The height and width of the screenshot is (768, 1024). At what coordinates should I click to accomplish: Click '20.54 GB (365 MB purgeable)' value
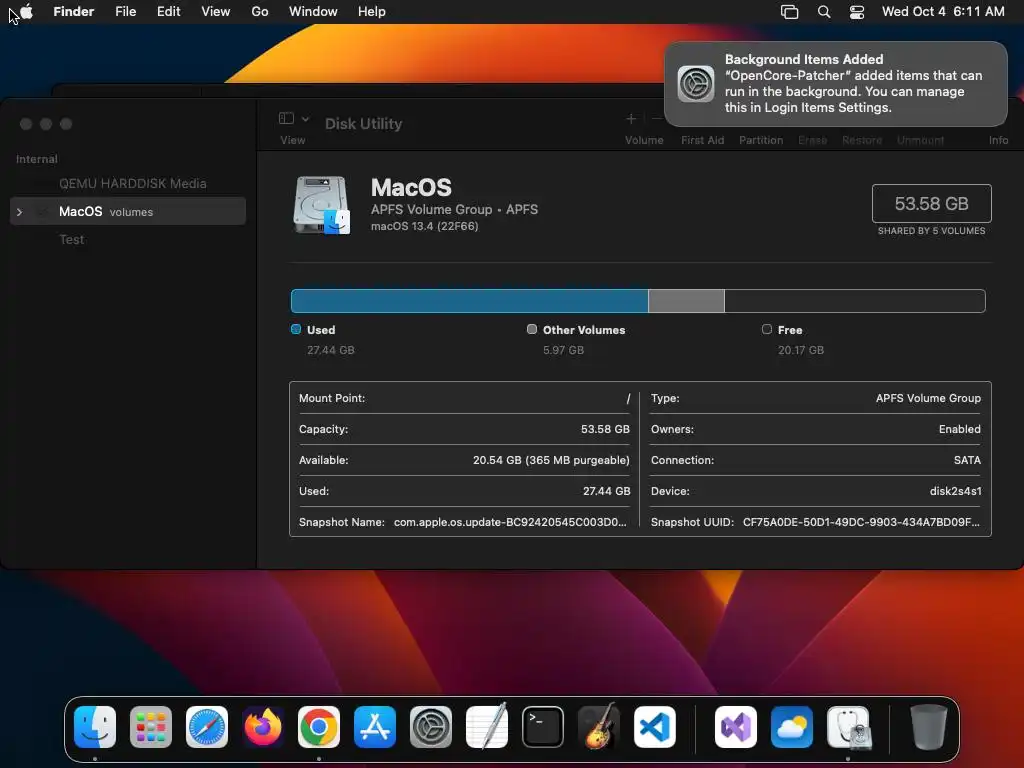pos(551,460)
